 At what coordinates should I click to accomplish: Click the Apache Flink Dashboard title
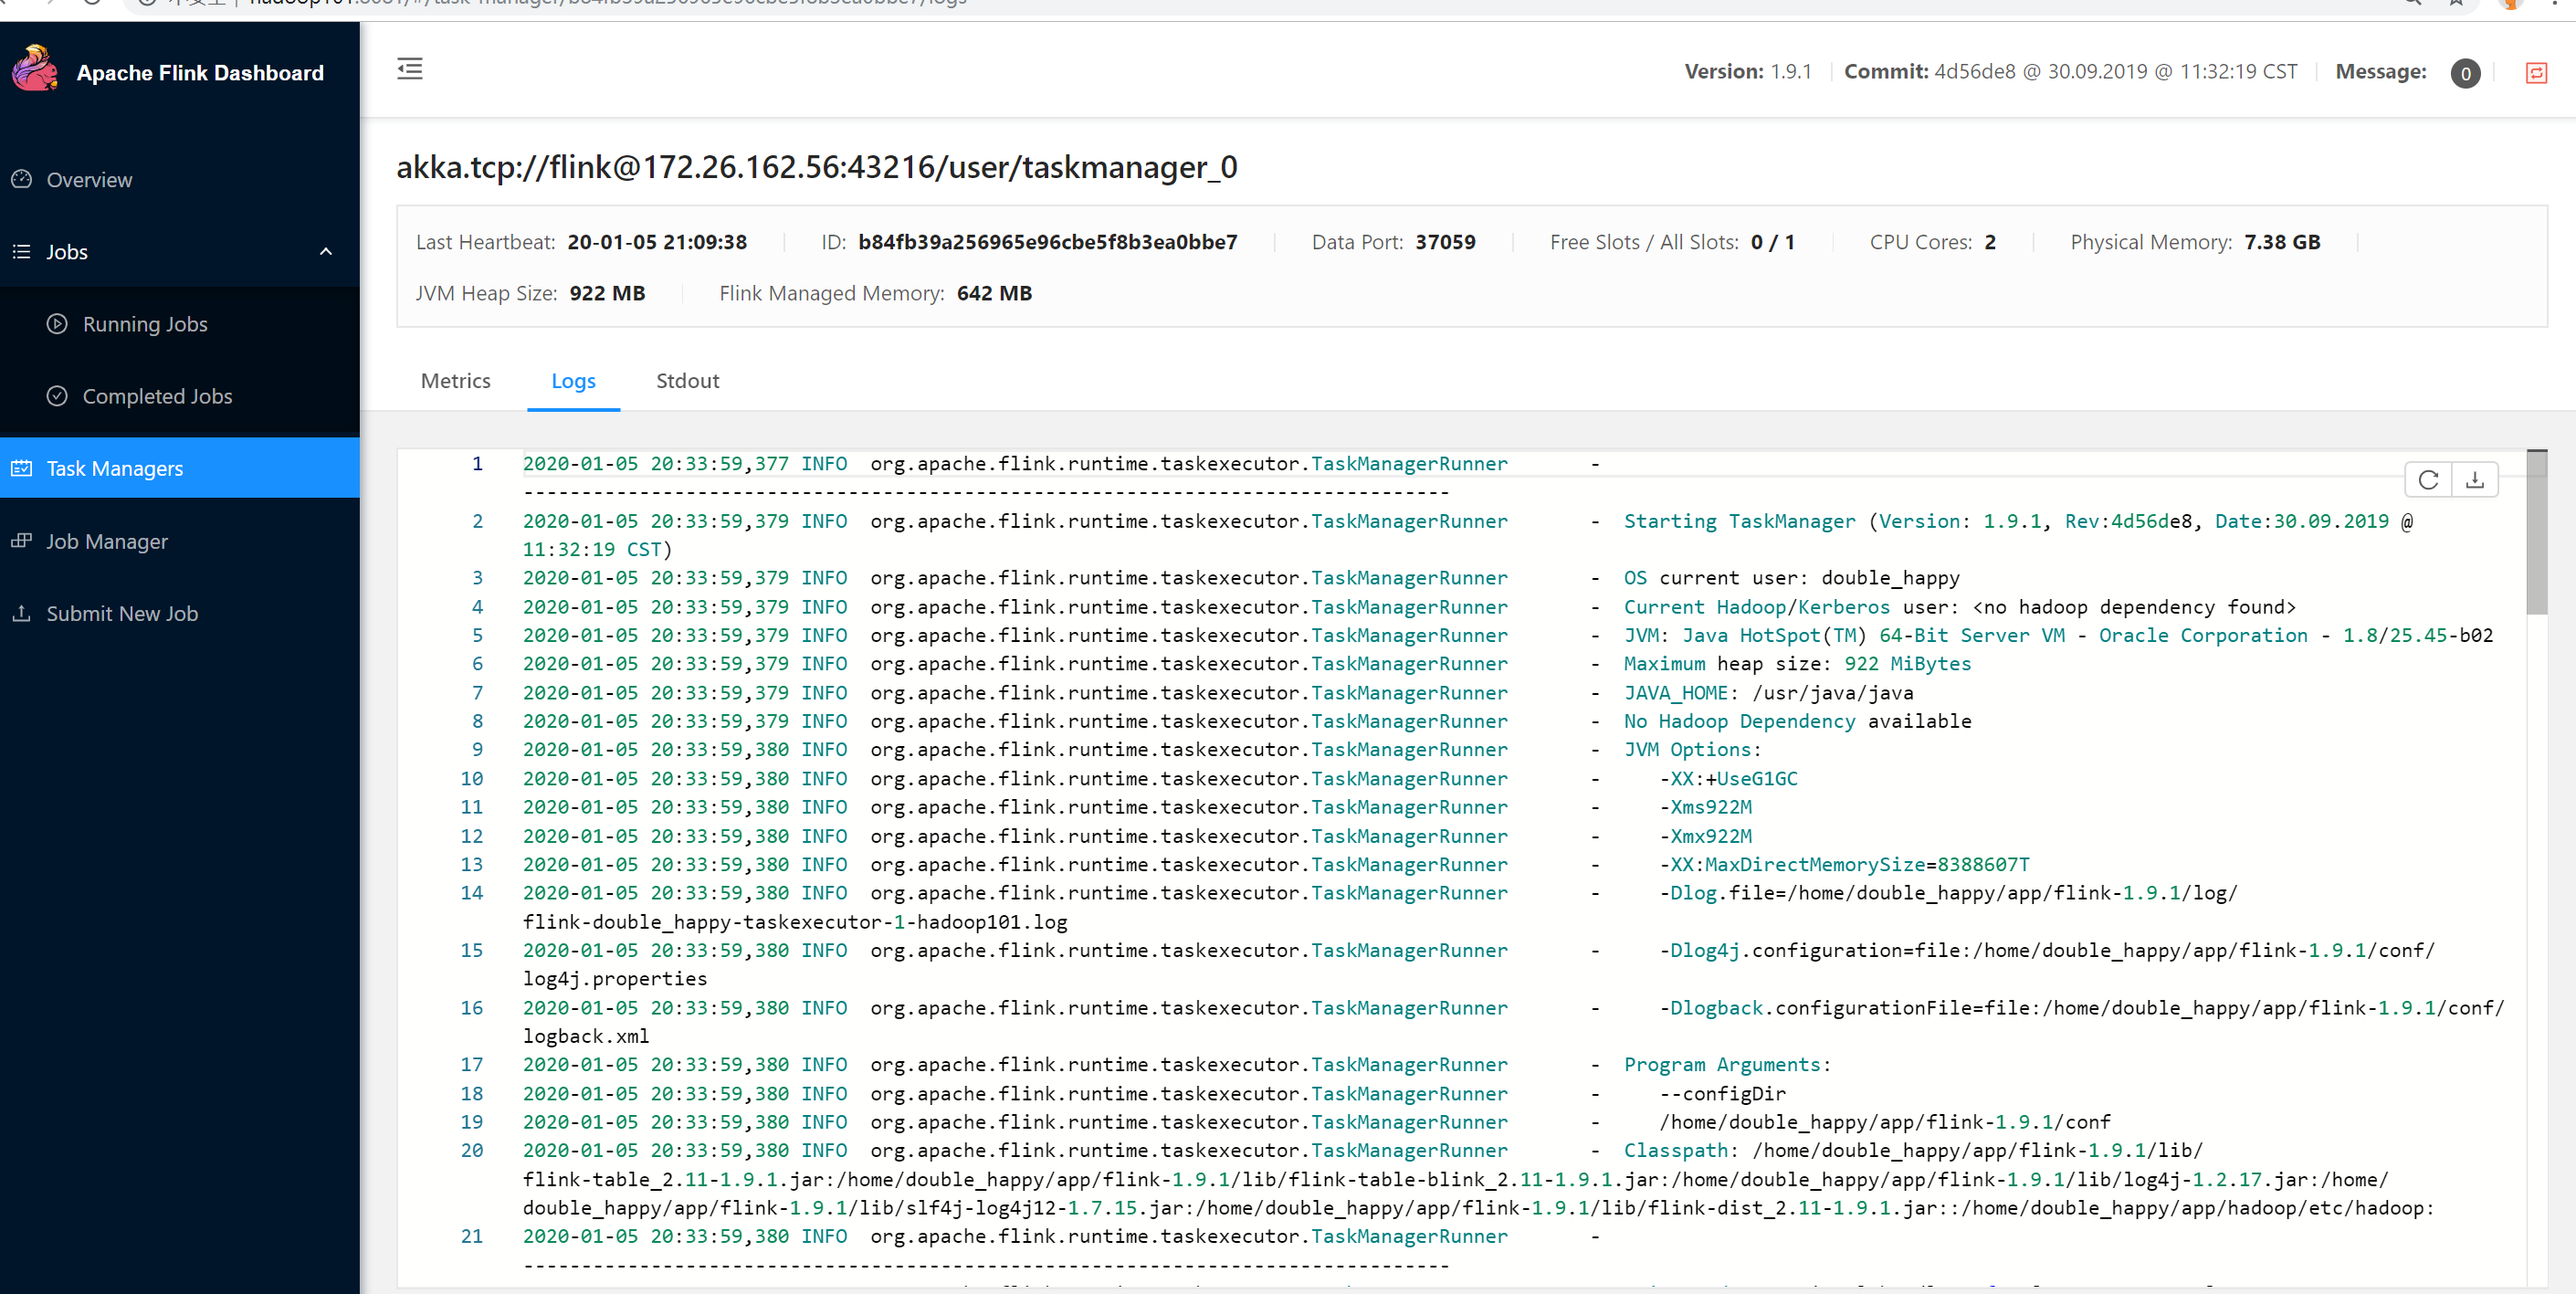[200, 73]
